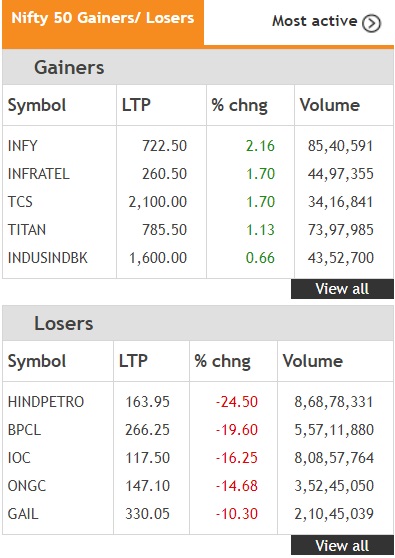This screenshot has height=558, width=395.
Task: Select the GAIL symbol in Losers
Action: [23, 514]
